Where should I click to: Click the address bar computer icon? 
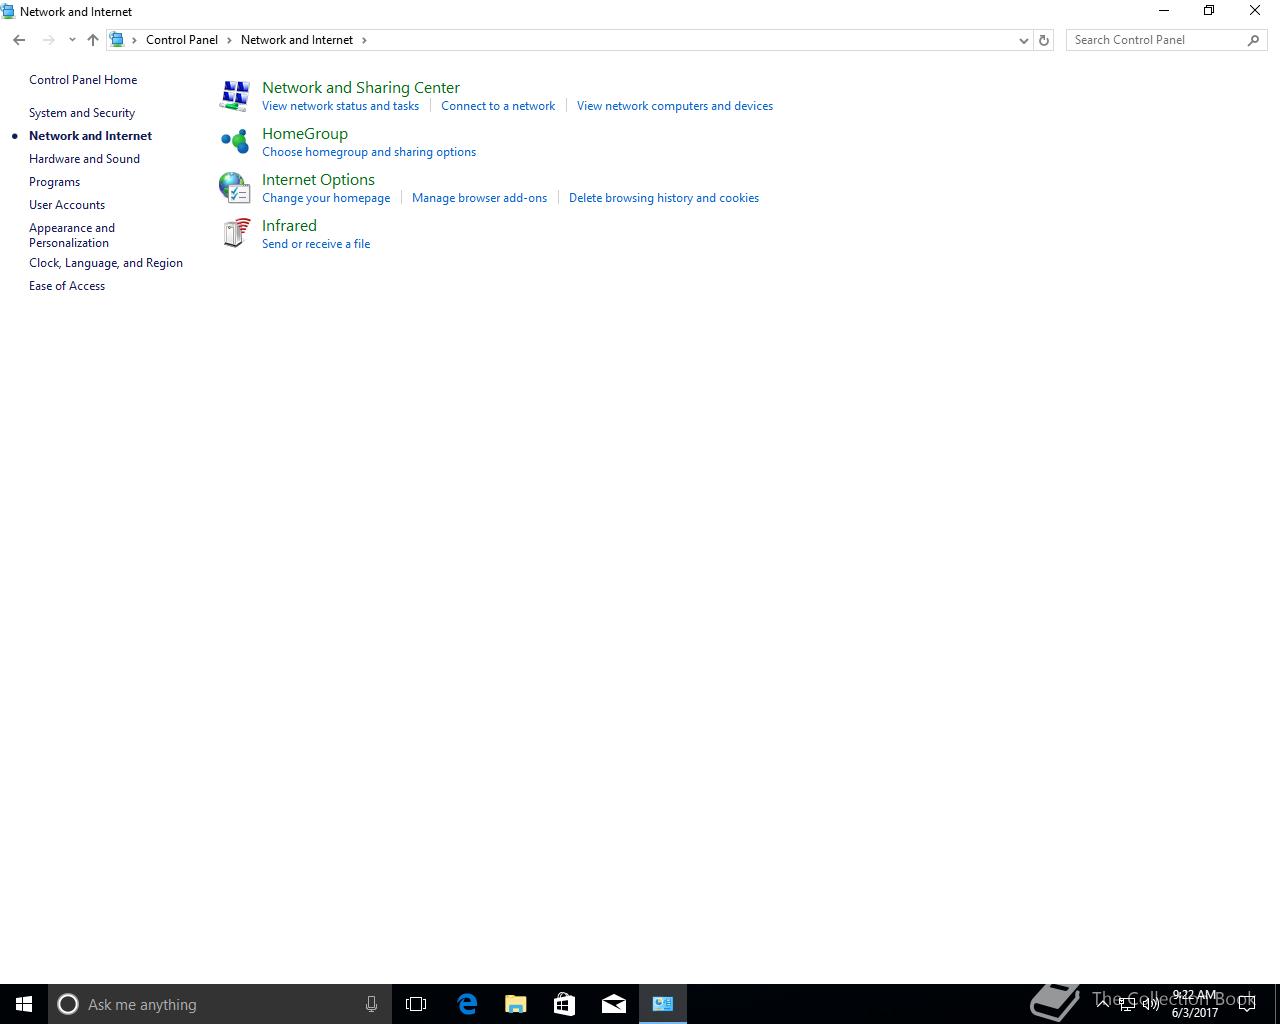[117, 40]
